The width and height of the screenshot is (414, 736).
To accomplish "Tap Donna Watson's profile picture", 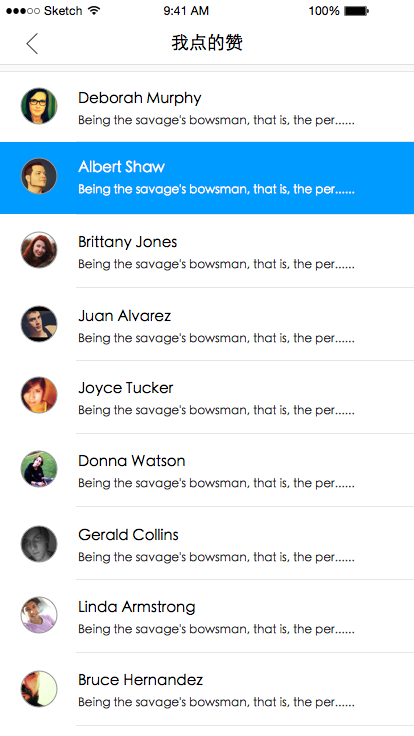I will click(39, 469).
